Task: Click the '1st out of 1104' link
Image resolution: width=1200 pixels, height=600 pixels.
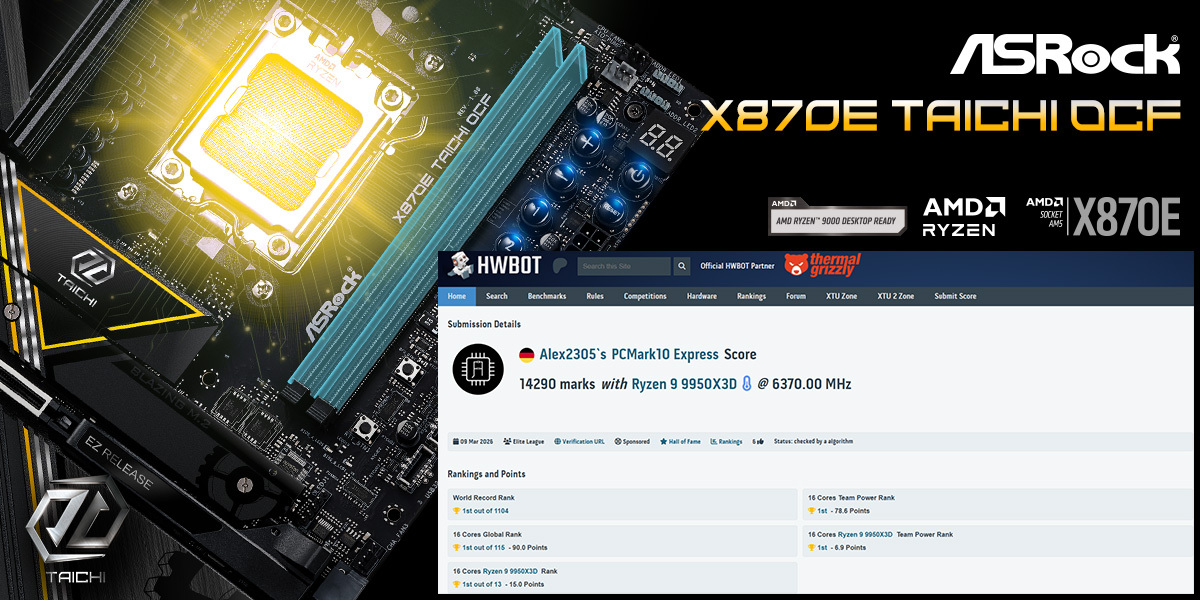Action: [x=485, y=511]
